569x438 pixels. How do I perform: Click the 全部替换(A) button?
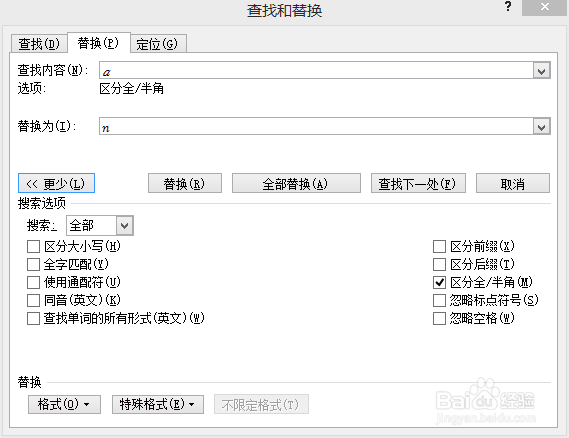(x=296, y=183)
